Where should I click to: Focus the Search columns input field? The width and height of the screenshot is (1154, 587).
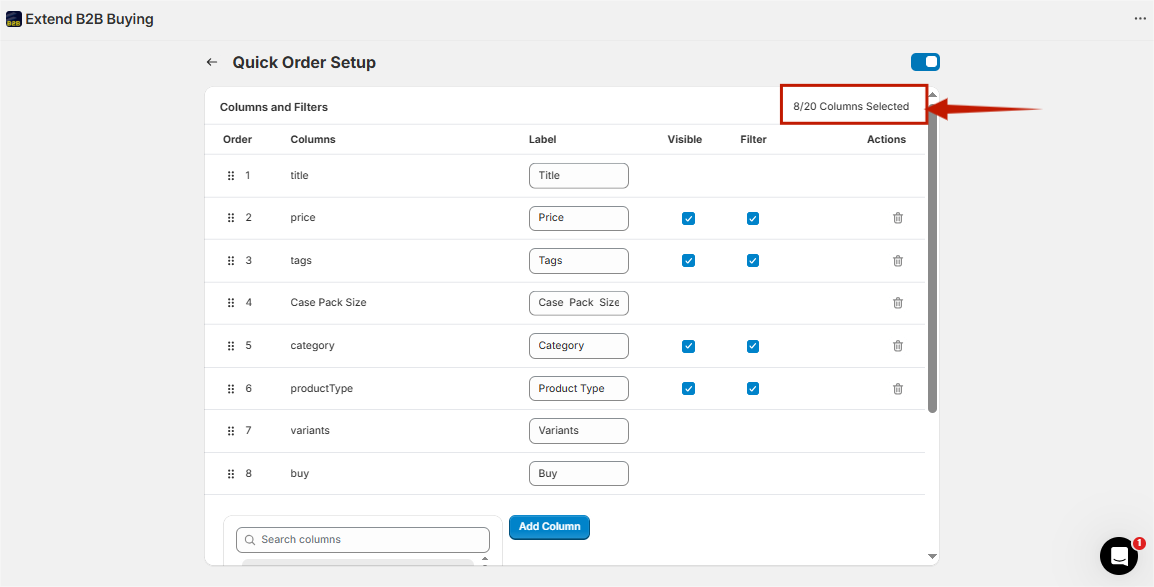pyautogui.click(x=363, y=540)
